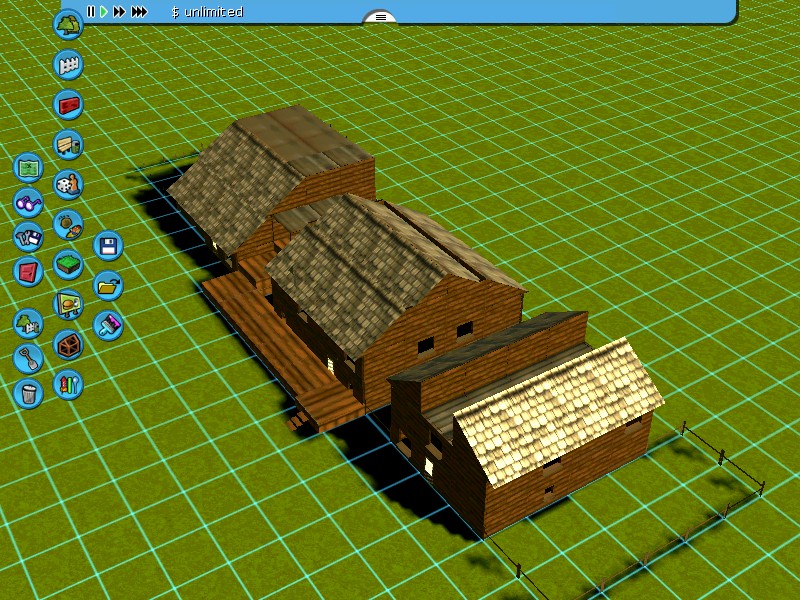Select the paint brush tool
800x600 pixels.
pos(108,325)
